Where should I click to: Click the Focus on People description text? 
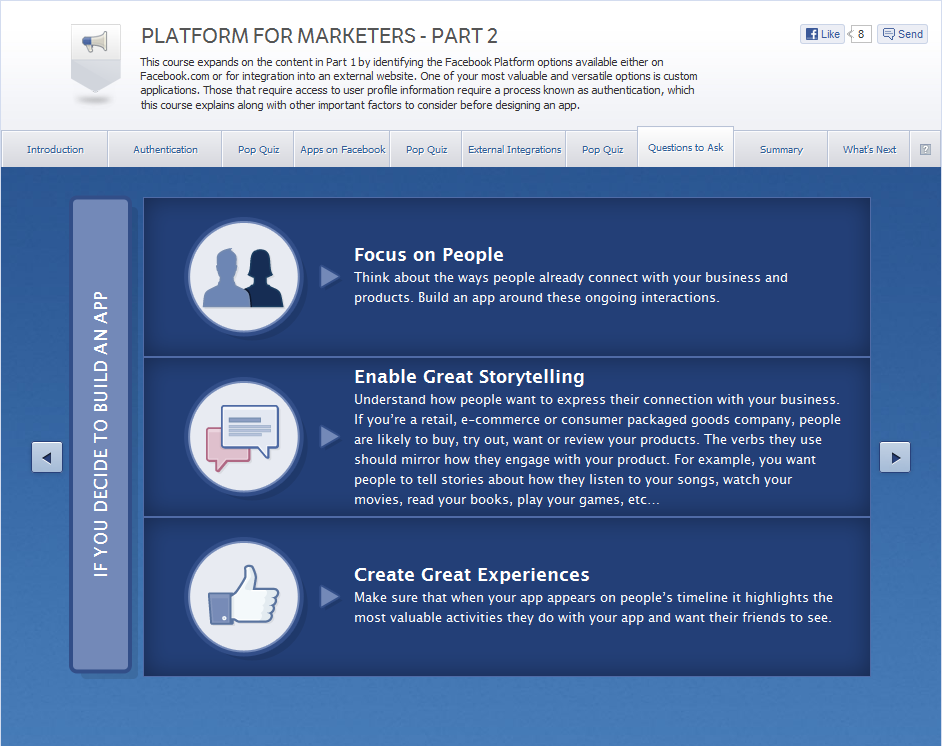pos(571,288)
